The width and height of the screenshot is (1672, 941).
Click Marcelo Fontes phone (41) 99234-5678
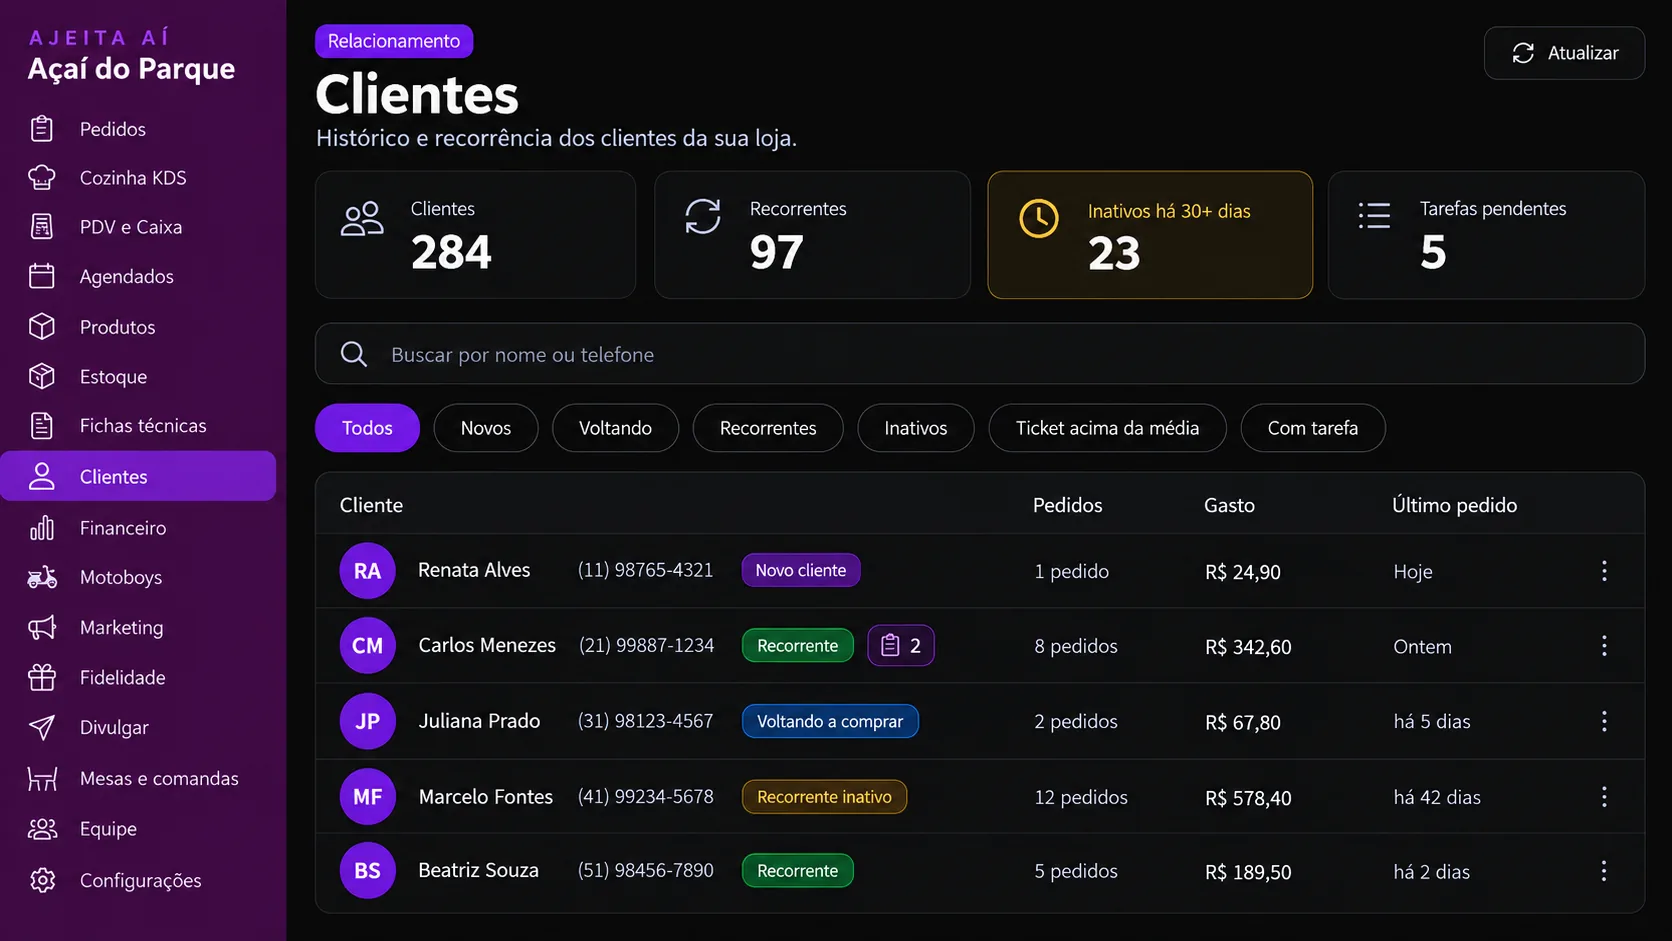coord(646,797)
